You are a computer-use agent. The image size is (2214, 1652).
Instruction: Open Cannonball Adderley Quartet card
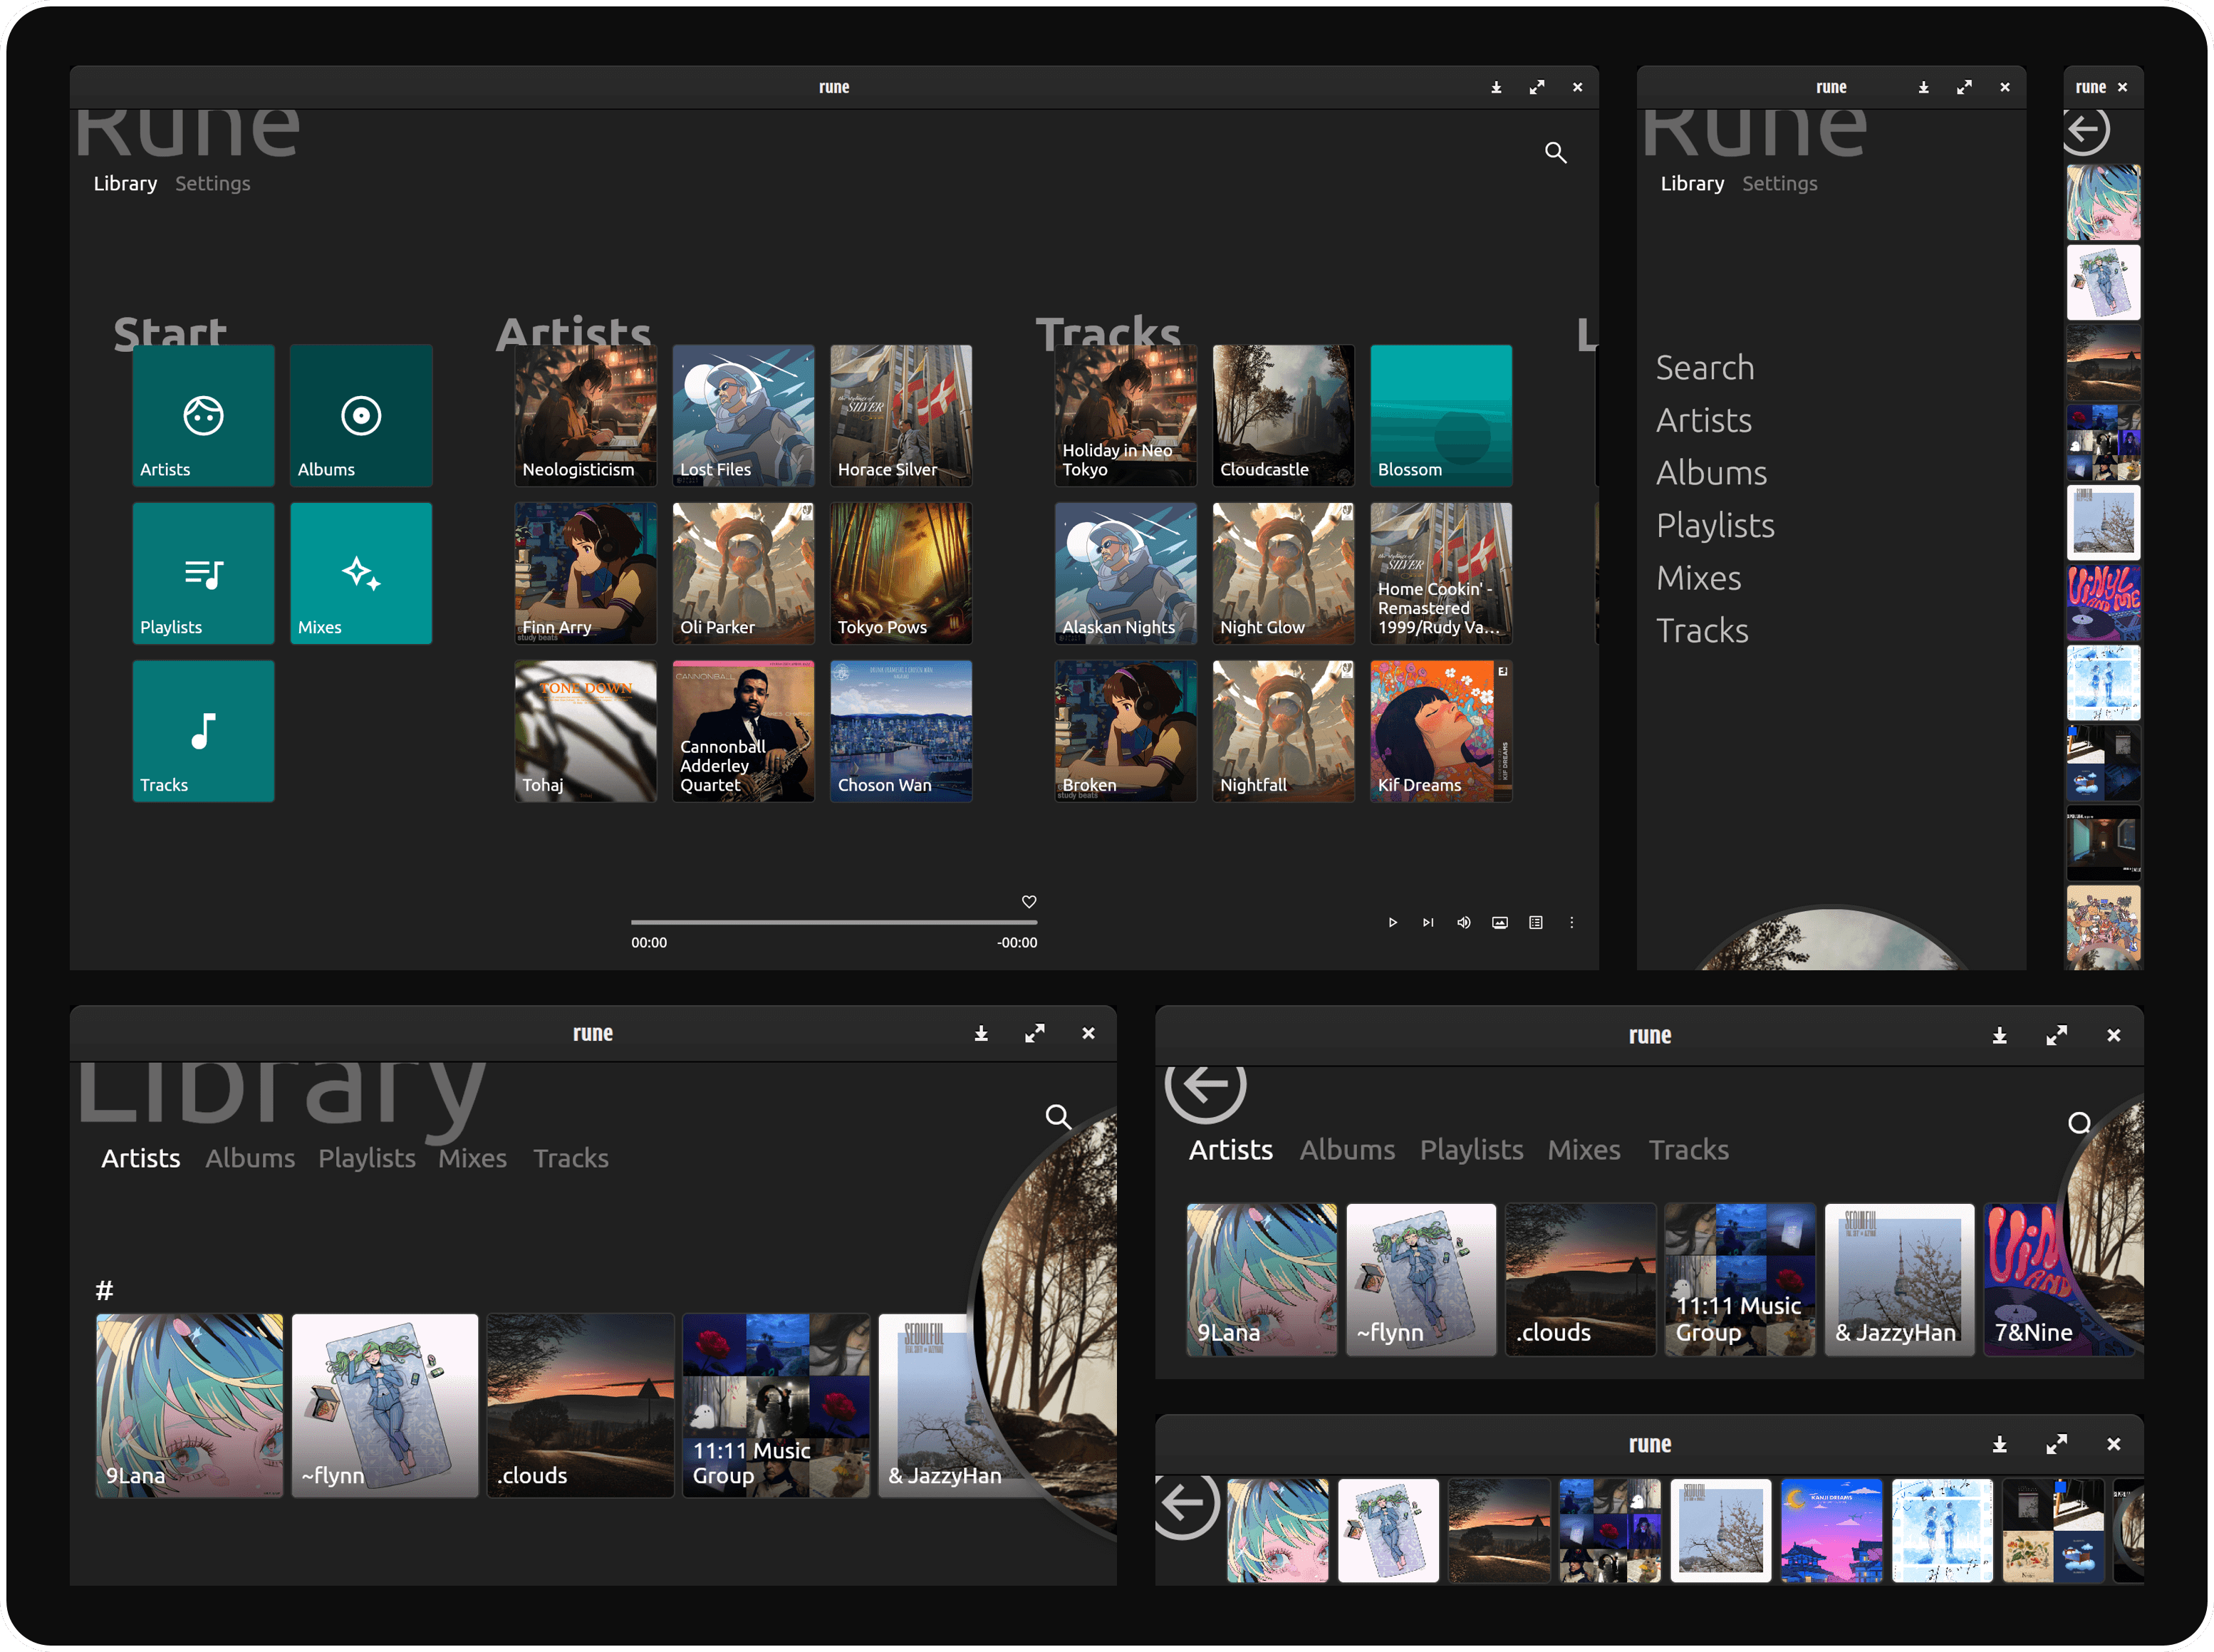(x=743, y=731)
